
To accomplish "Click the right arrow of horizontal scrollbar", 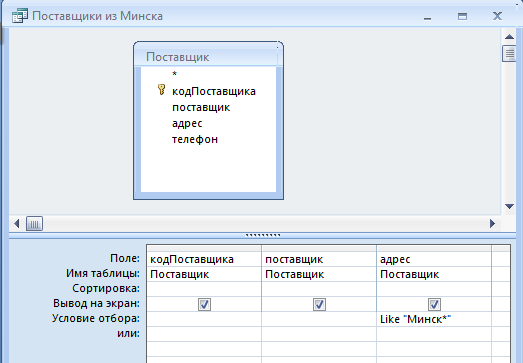I will point(492,224).
